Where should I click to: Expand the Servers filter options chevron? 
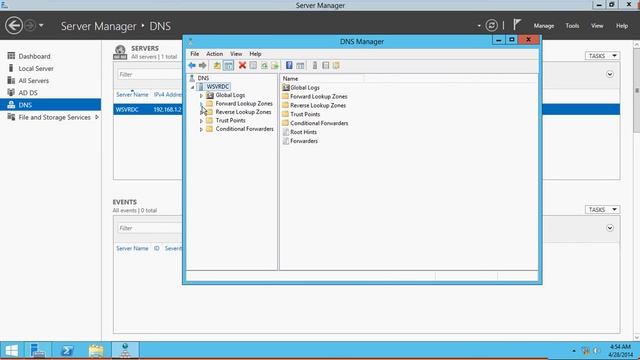click(x=610, y=74)
